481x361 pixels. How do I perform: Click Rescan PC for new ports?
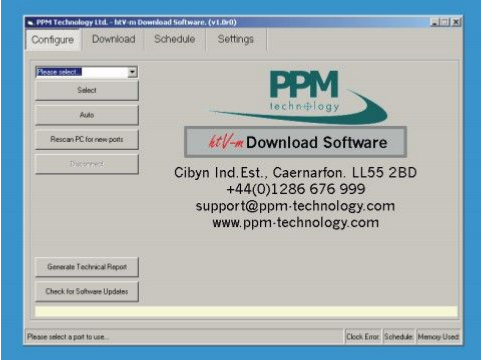[87, 139]
